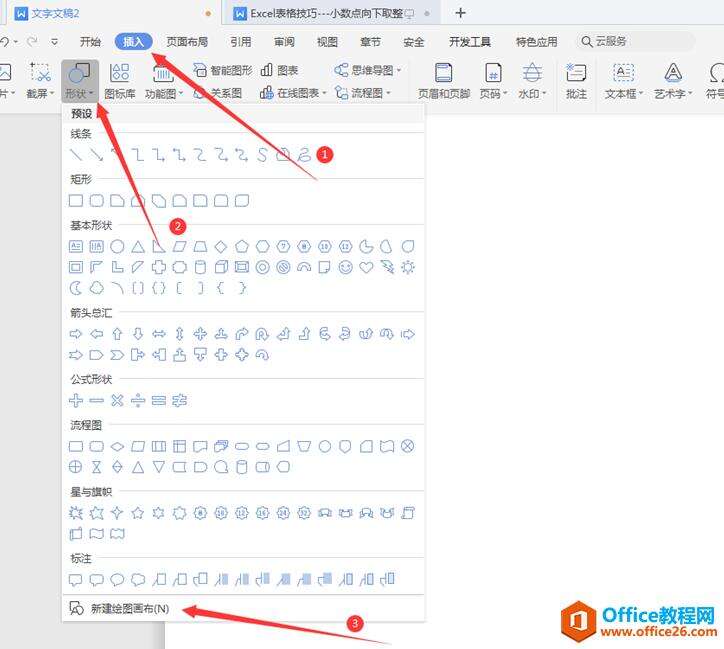Viewport: 724px width, 649px height.
Task: Open the 安全 tab
Action: (x=414, y=42)
